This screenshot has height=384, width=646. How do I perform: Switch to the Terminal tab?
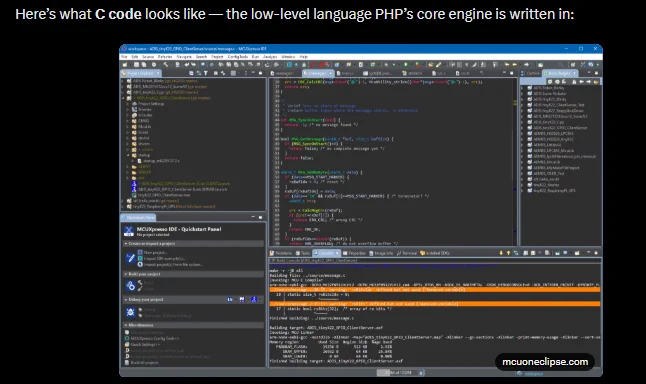point(407,253)
